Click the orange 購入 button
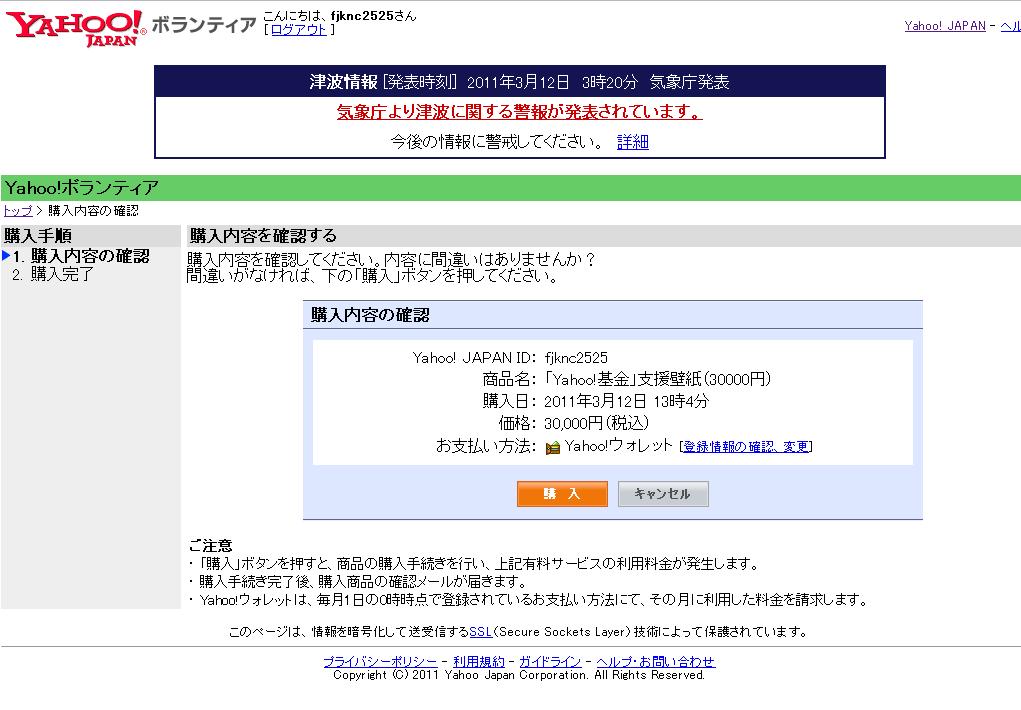Screen dimensions: 1021x710 tap(563, 494)
